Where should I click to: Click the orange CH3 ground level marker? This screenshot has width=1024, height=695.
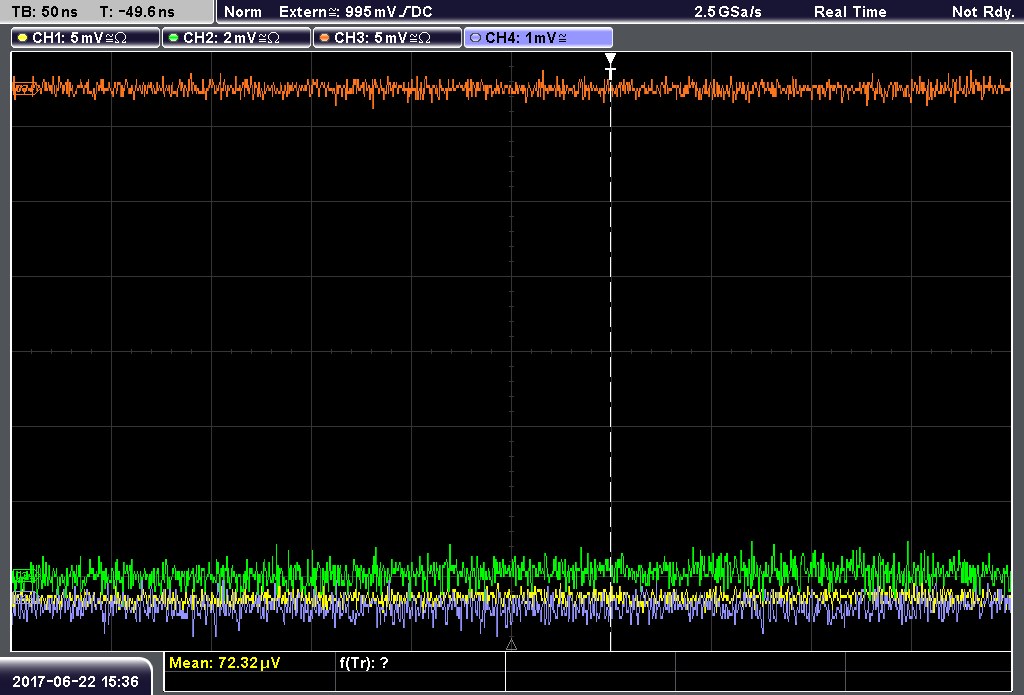coord(24,89)
